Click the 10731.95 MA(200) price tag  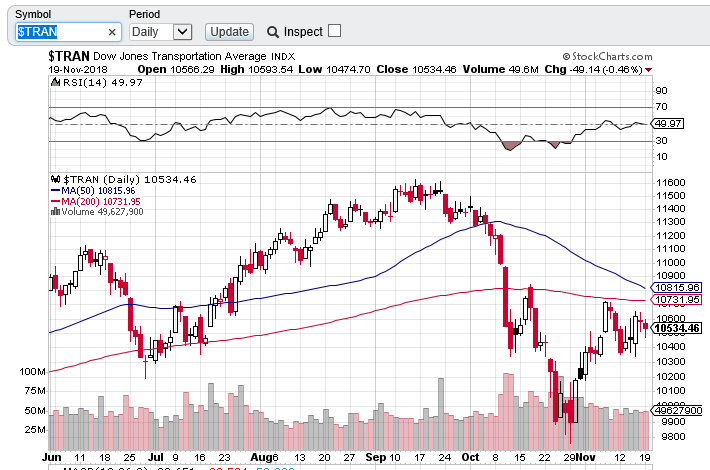(x=676, y=299)
